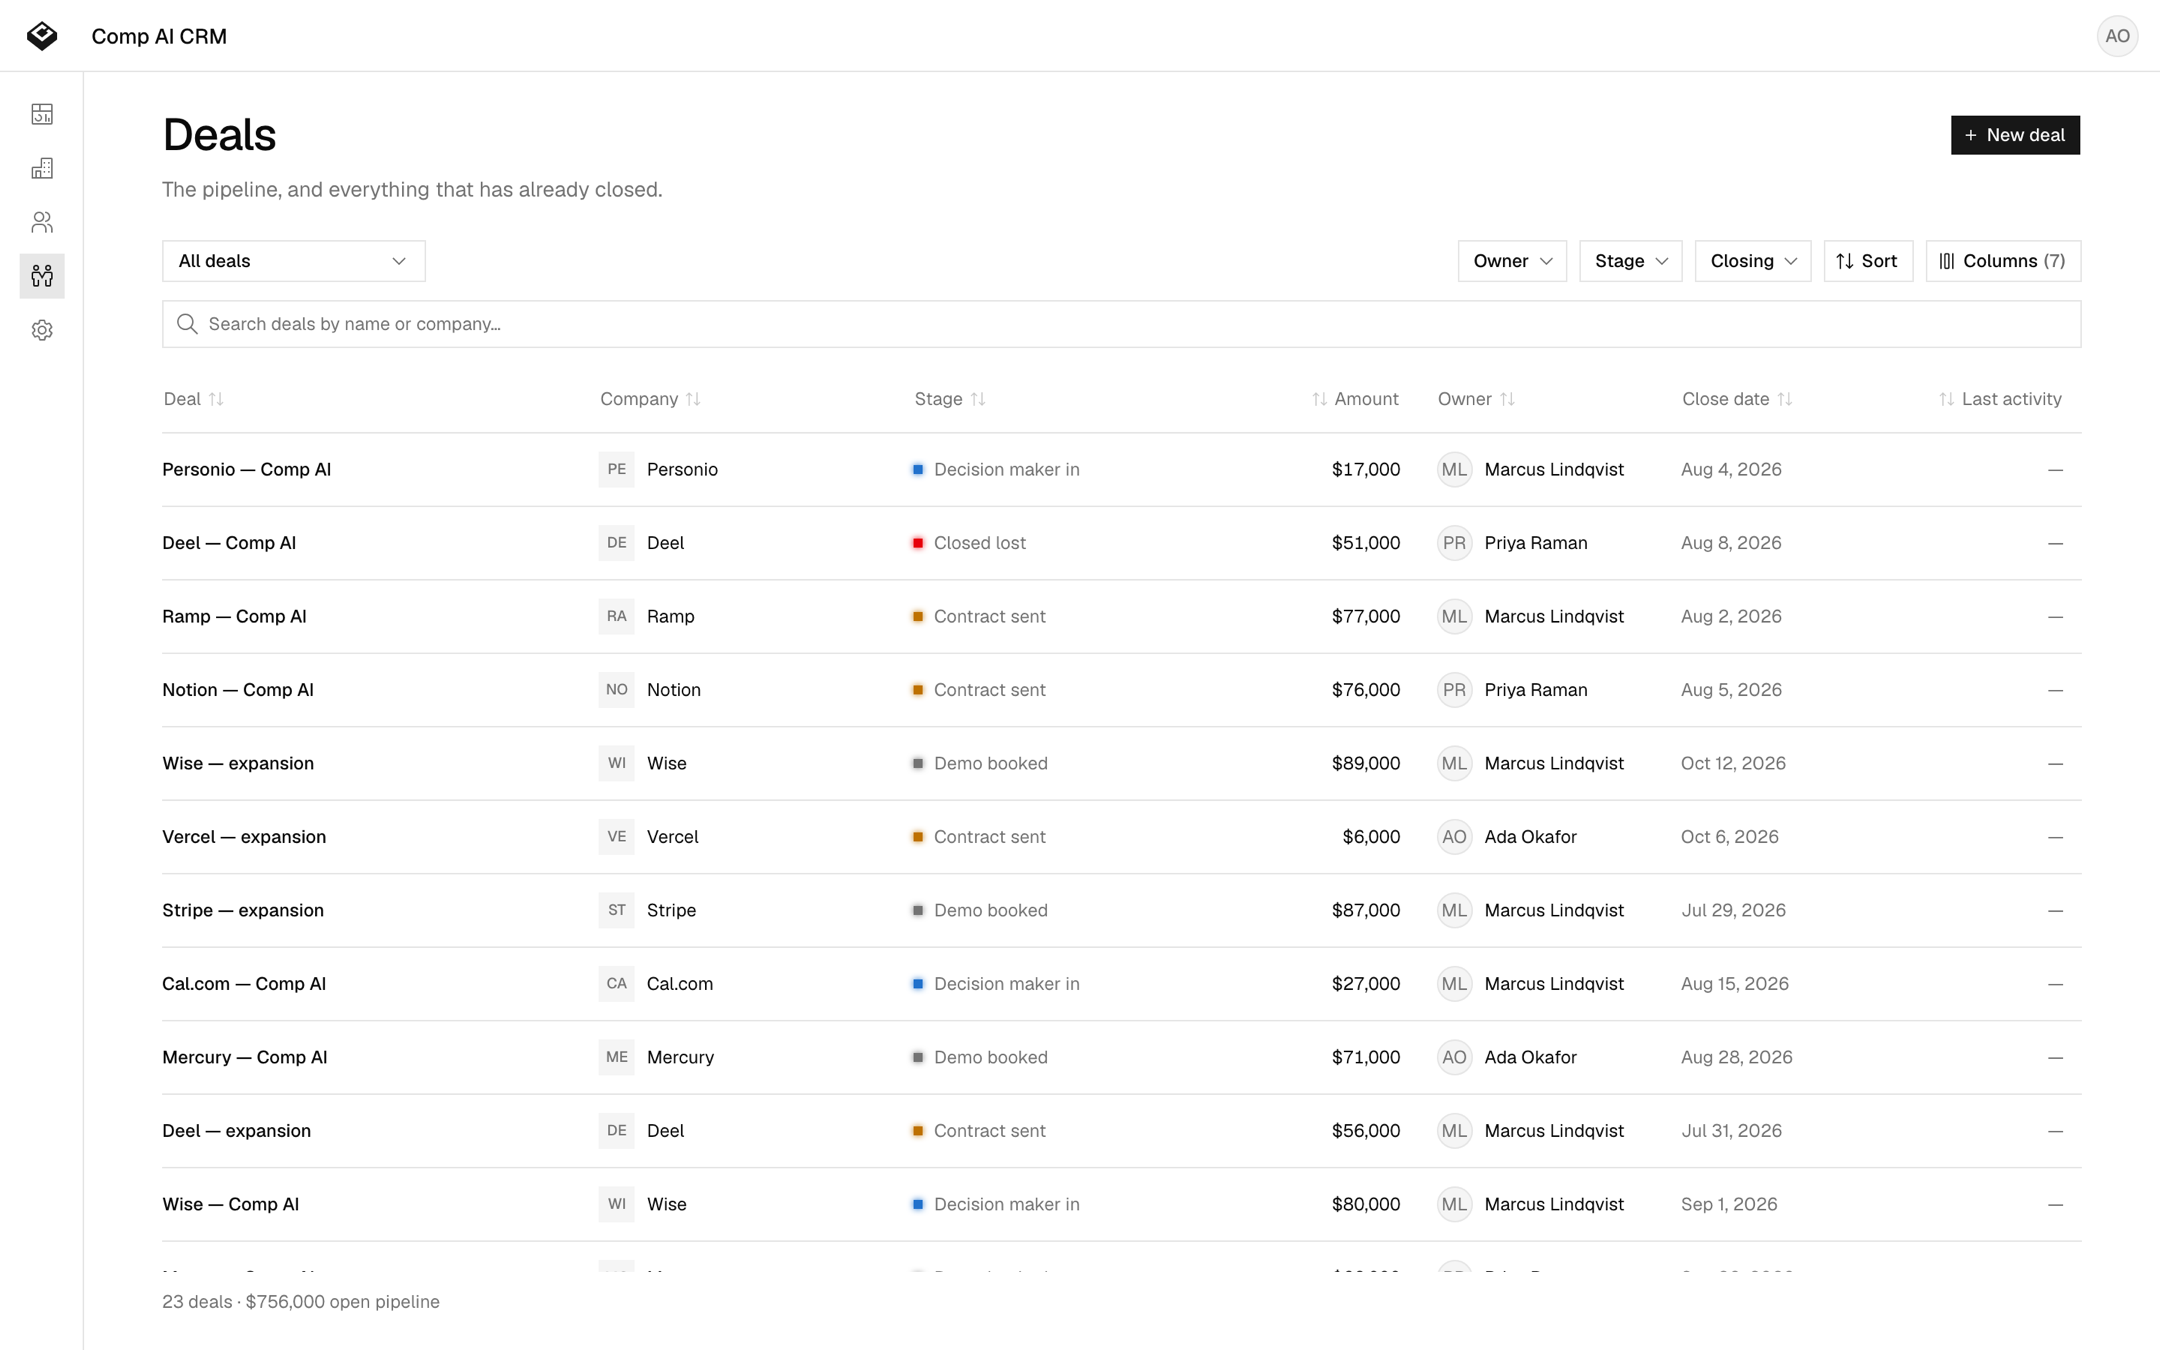Screen dimensions: 2160x1350
Task: Open the Deel — Comp AI deal
Action: click(x=229, y=543)
